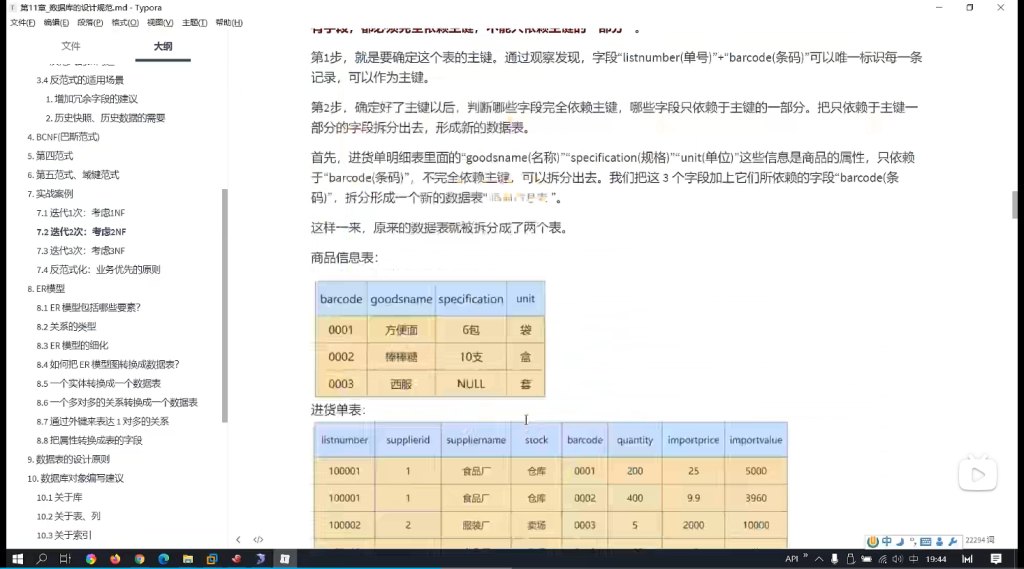Open the VirtualBox taskbar icon
1024x569 pixels.
[x=212, y=559]
